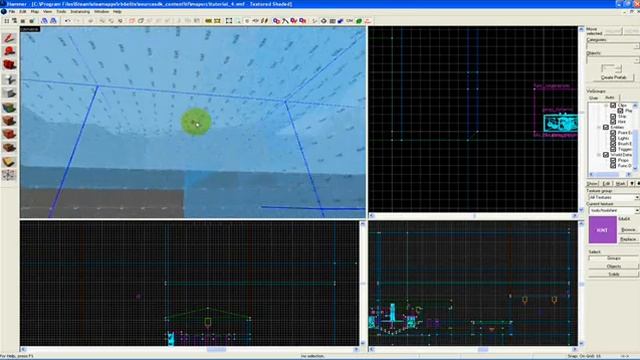Screen dimensions: 640x360
Task: Toggle the World Details checkbox
Action: (x=606, y=155)
